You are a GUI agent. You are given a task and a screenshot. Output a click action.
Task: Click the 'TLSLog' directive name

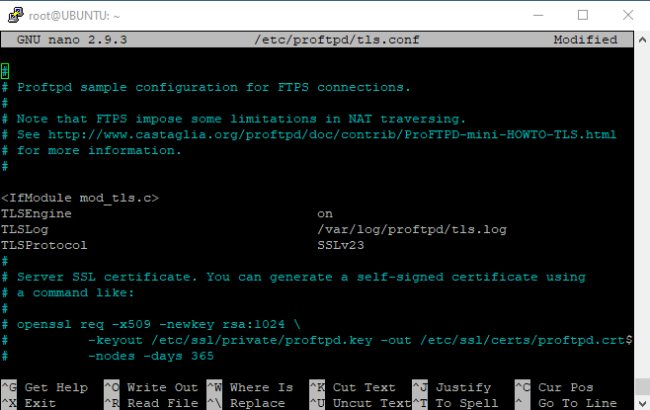24,230
